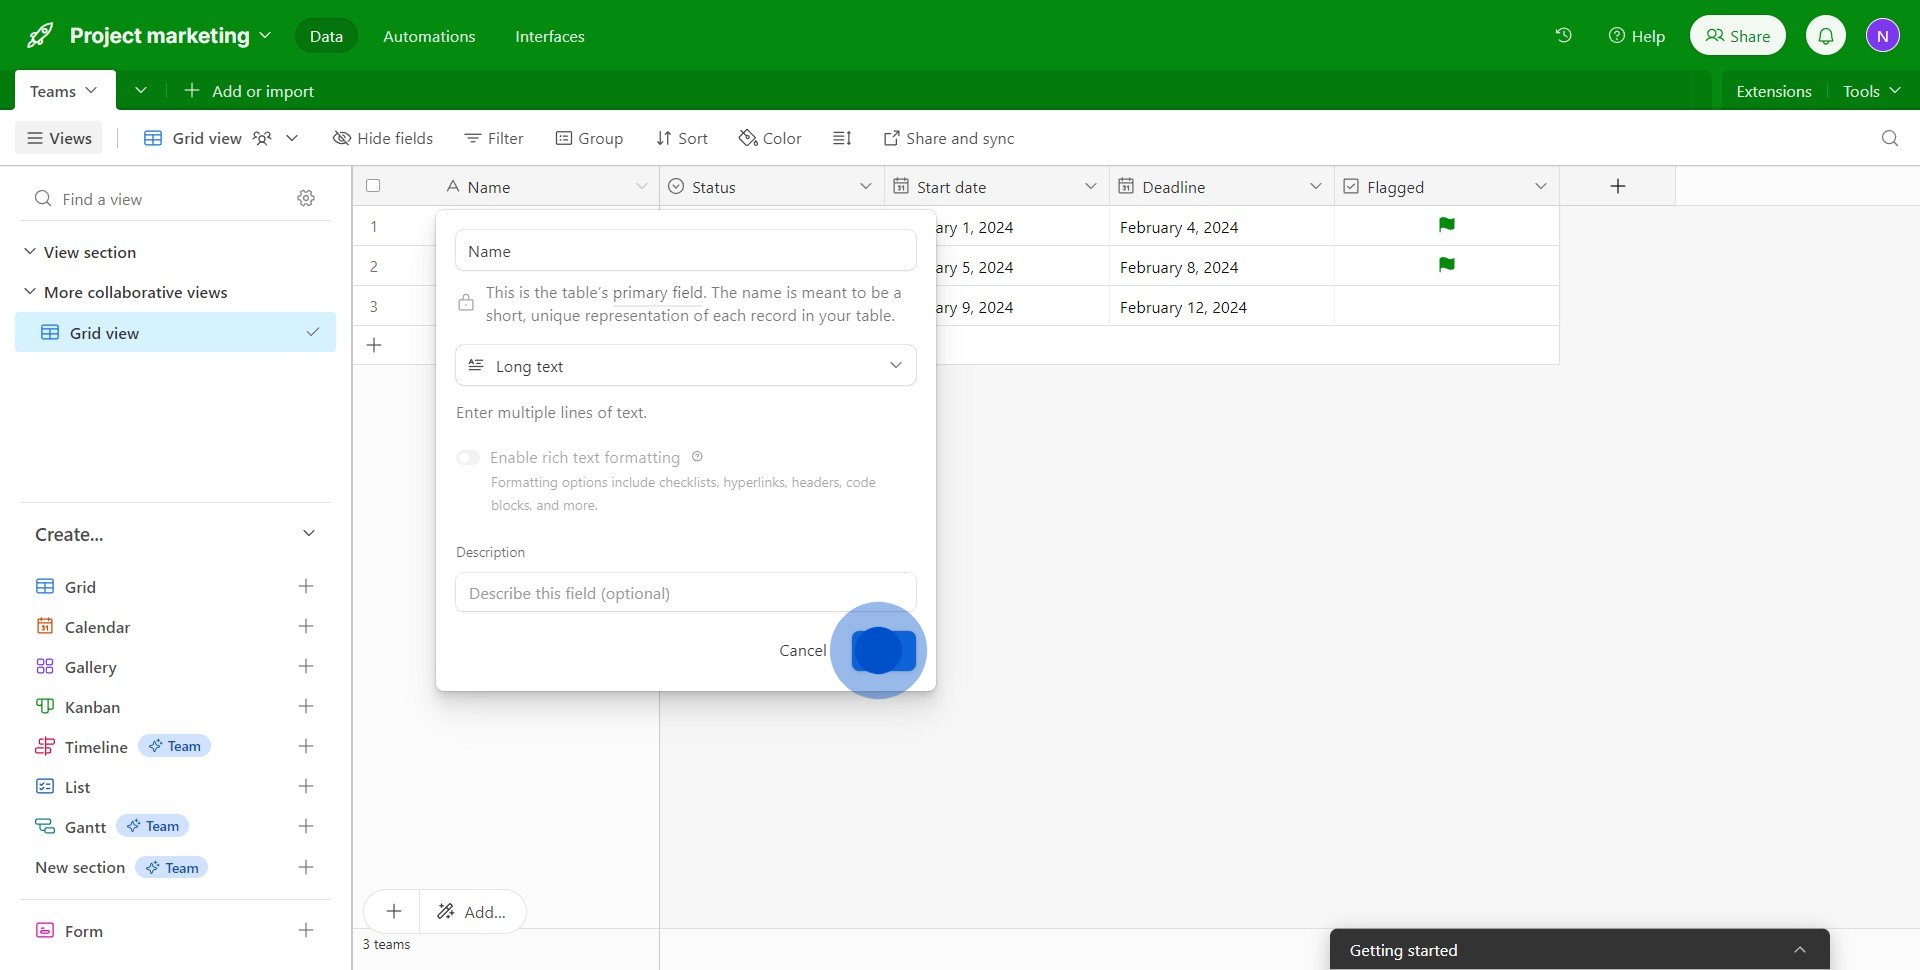Click the Color toolbar option
1920x970 pixels.
[770, 138]
